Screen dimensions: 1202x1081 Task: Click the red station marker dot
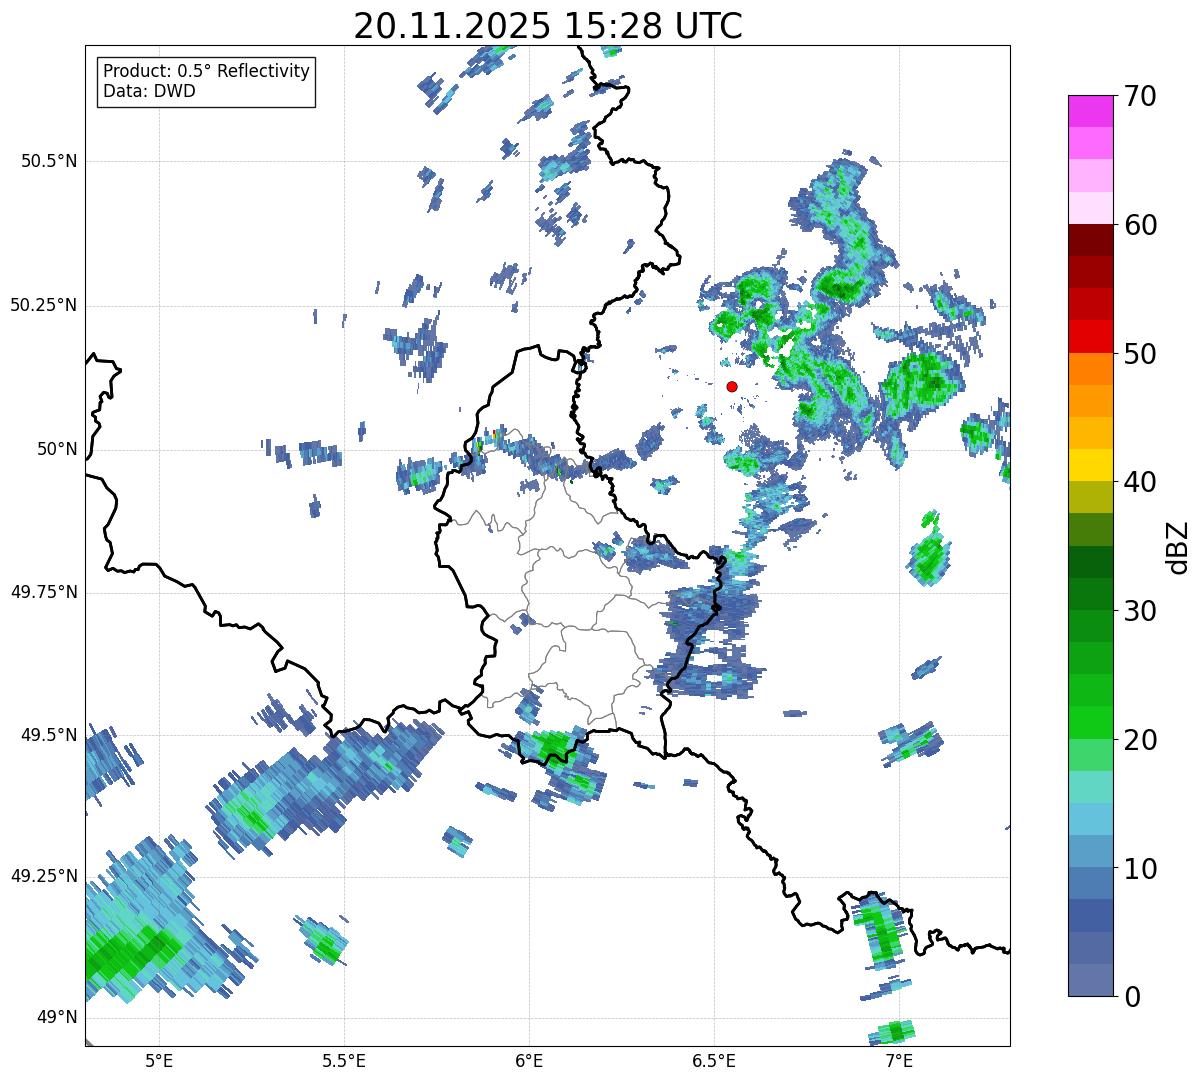(x=732, y=386)
